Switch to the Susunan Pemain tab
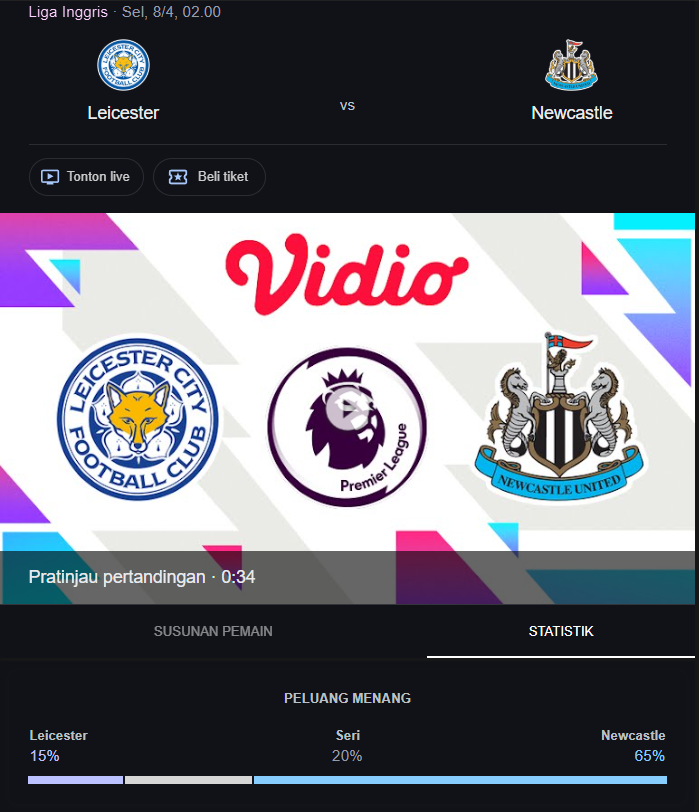 tap(213, 631)
